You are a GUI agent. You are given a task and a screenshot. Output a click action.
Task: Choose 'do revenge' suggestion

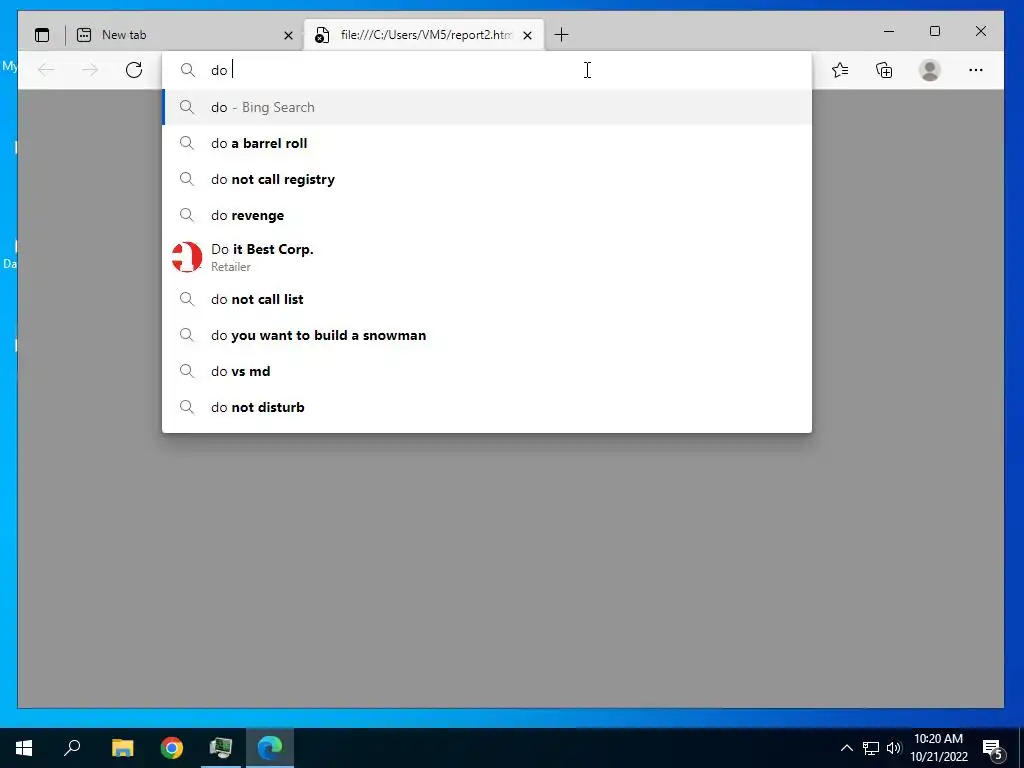pyautogui.click(x=487, y=215)
